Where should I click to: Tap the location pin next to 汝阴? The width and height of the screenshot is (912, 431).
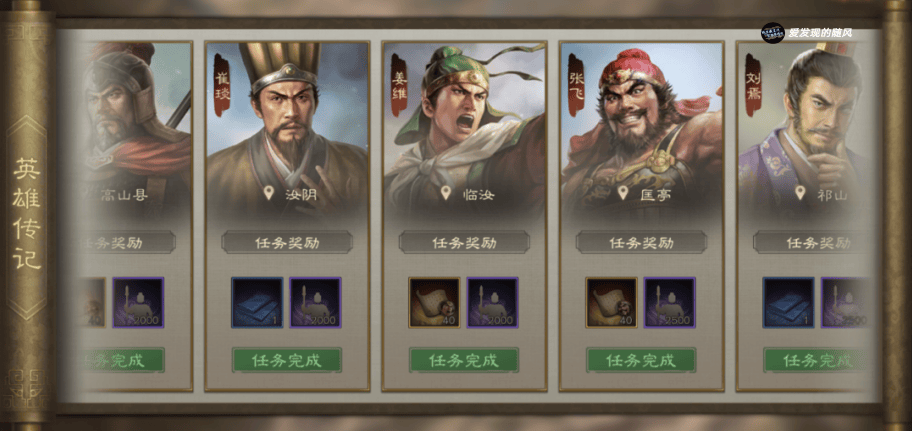[268, 193]
